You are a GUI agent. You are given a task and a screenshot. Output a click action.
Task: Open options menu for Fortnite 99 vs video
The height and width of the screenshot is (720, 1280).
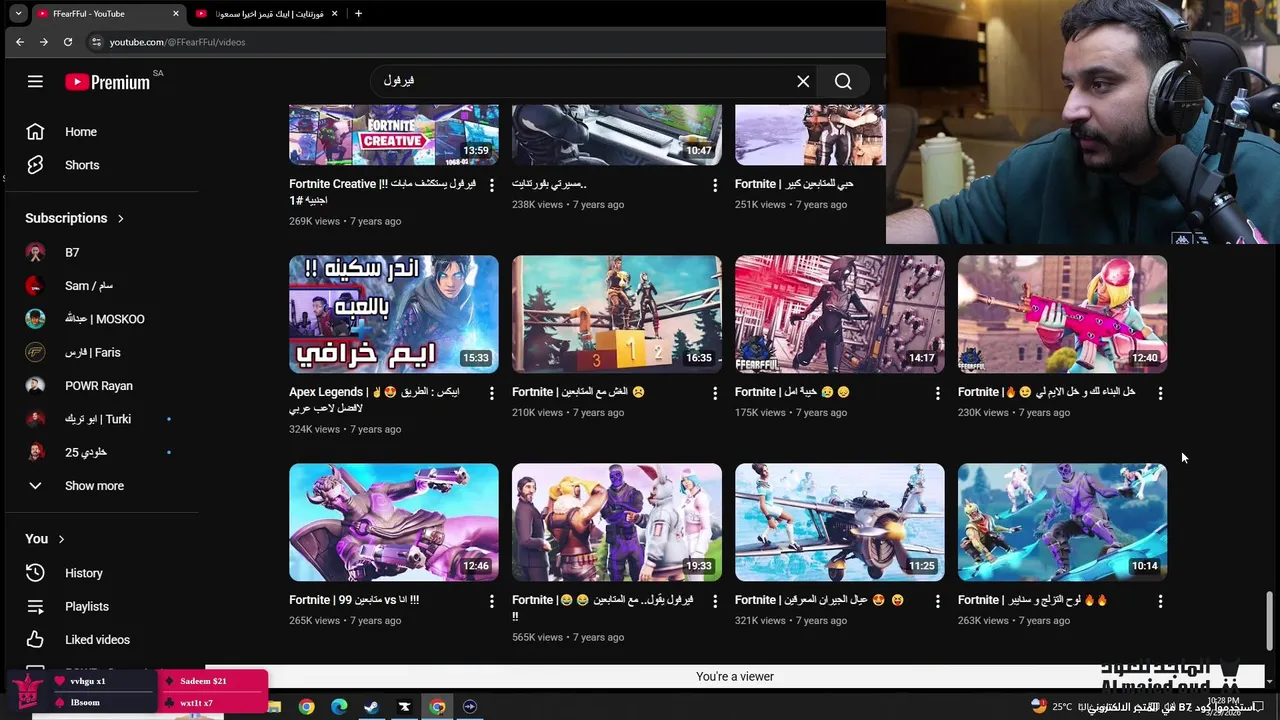point(491,602)
